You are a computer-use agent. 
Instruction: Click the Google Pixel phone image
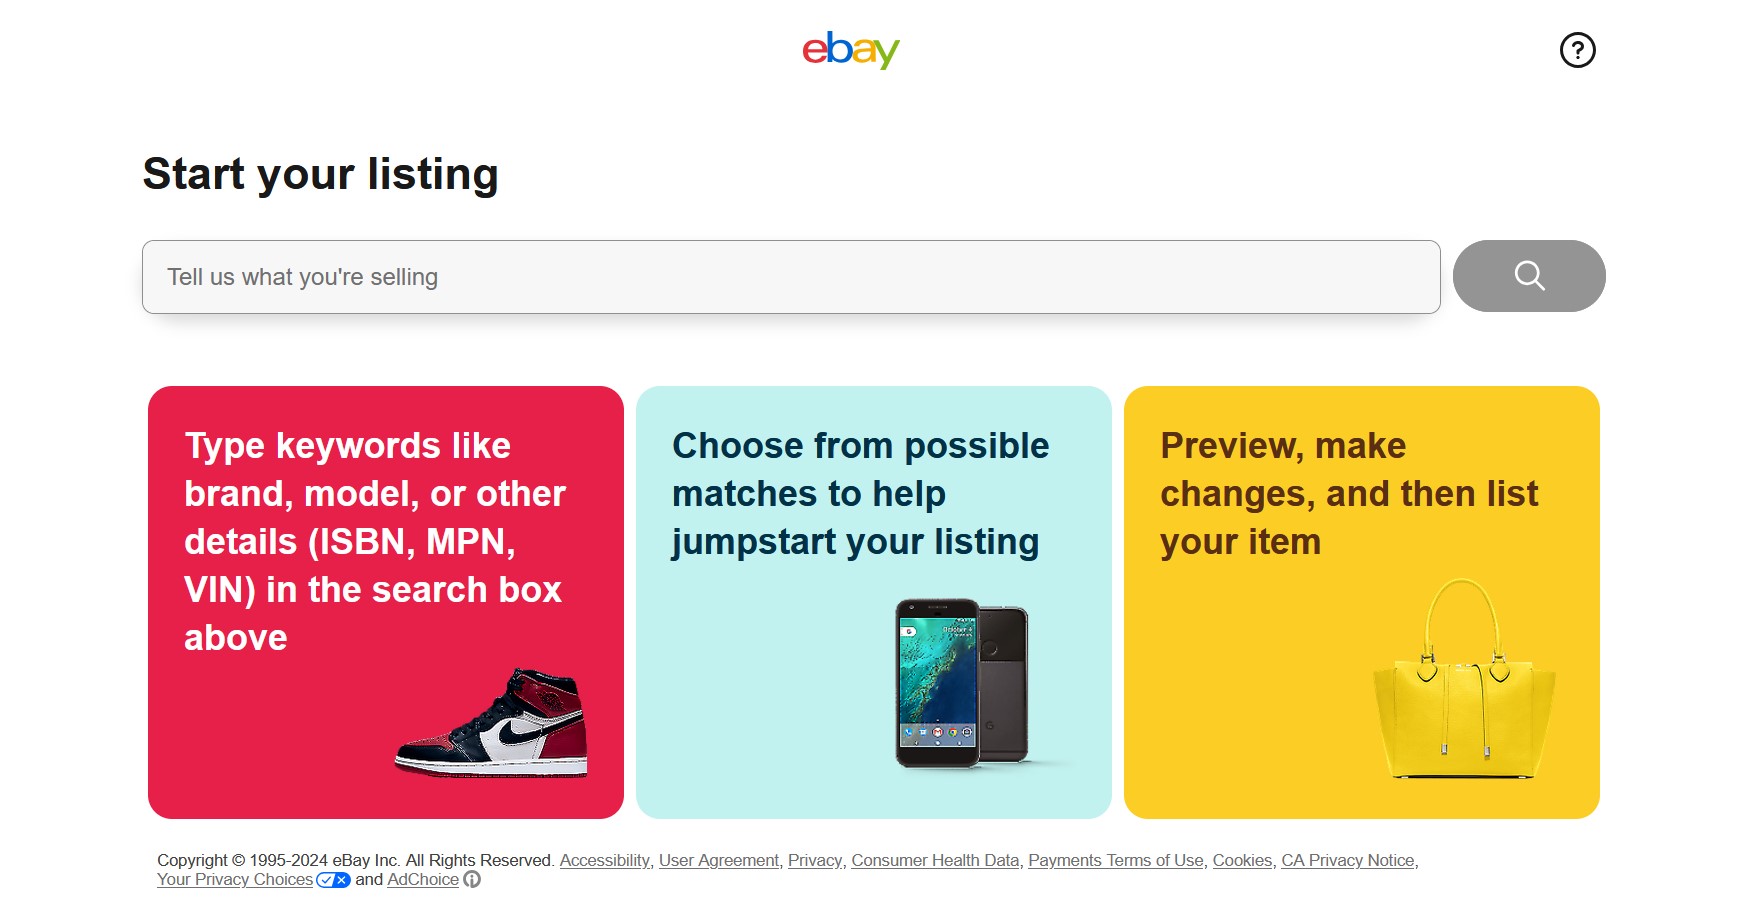click(962, 685)
